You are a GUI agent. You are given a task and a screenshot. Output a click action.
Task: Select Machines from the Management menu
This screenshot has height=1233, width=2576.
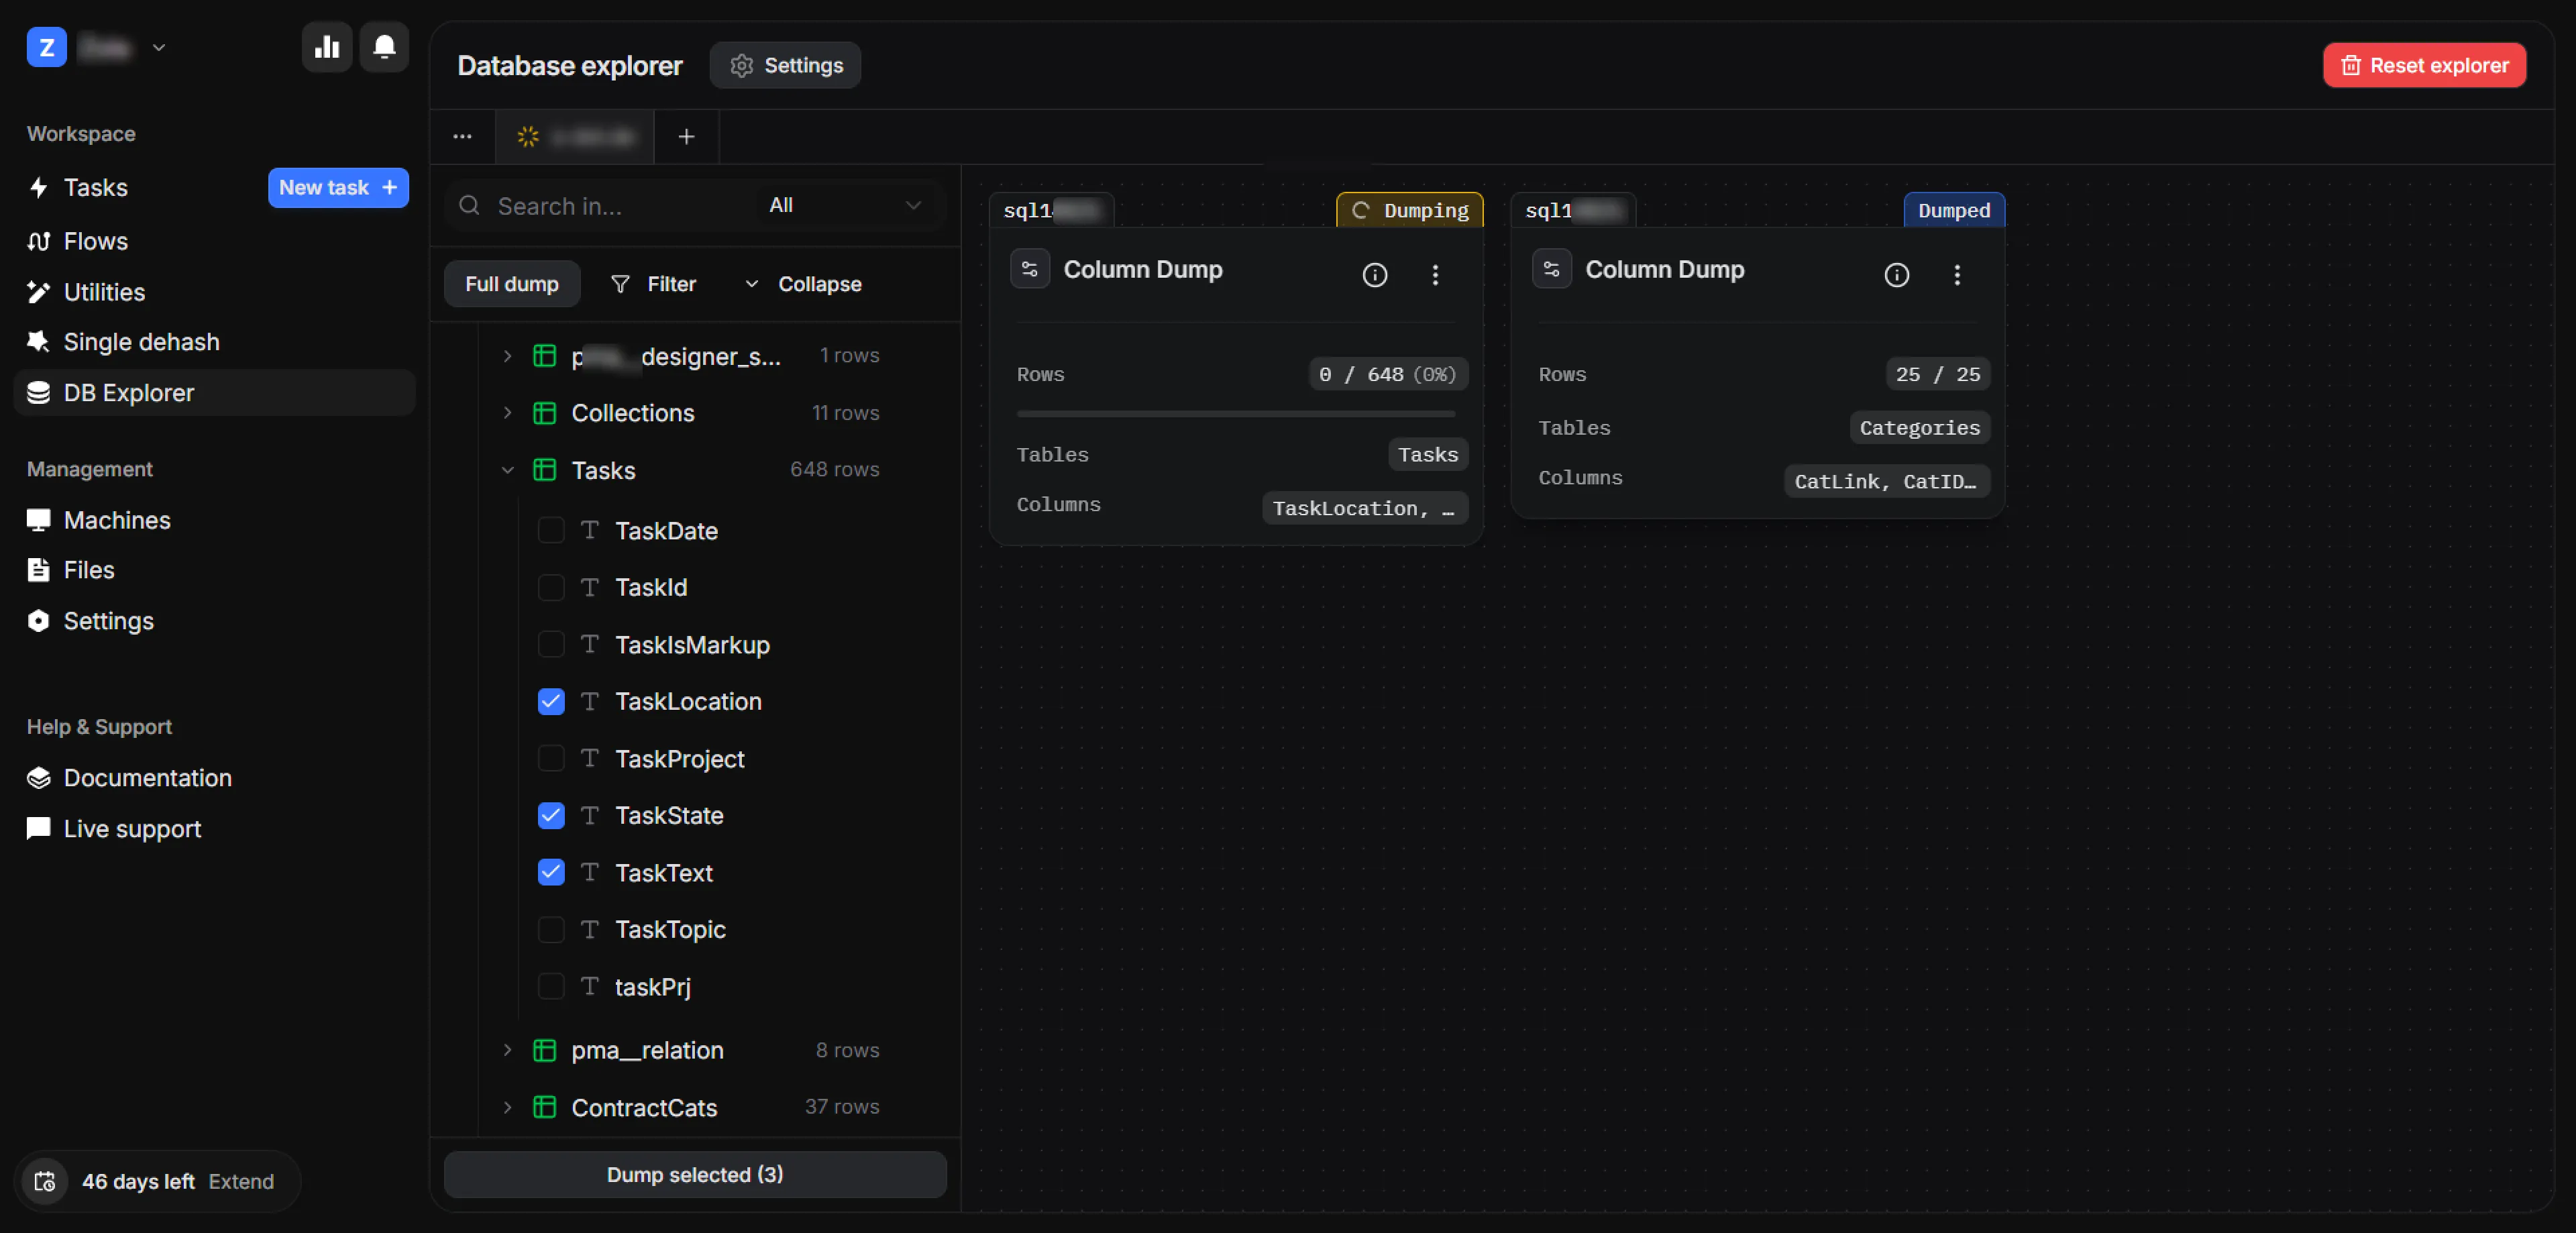117,520
